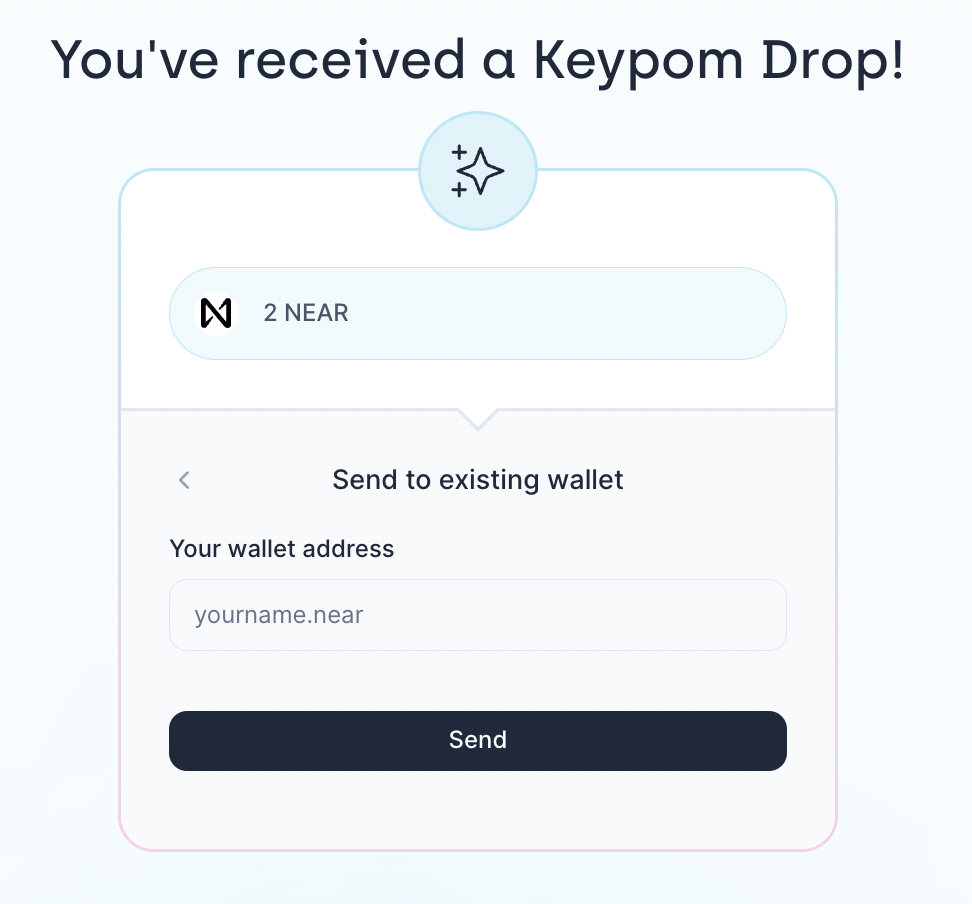Viewport: 972px width, 904px height.
Task: Click the Send to existing wallet heading
Action: tap(478, 480)
